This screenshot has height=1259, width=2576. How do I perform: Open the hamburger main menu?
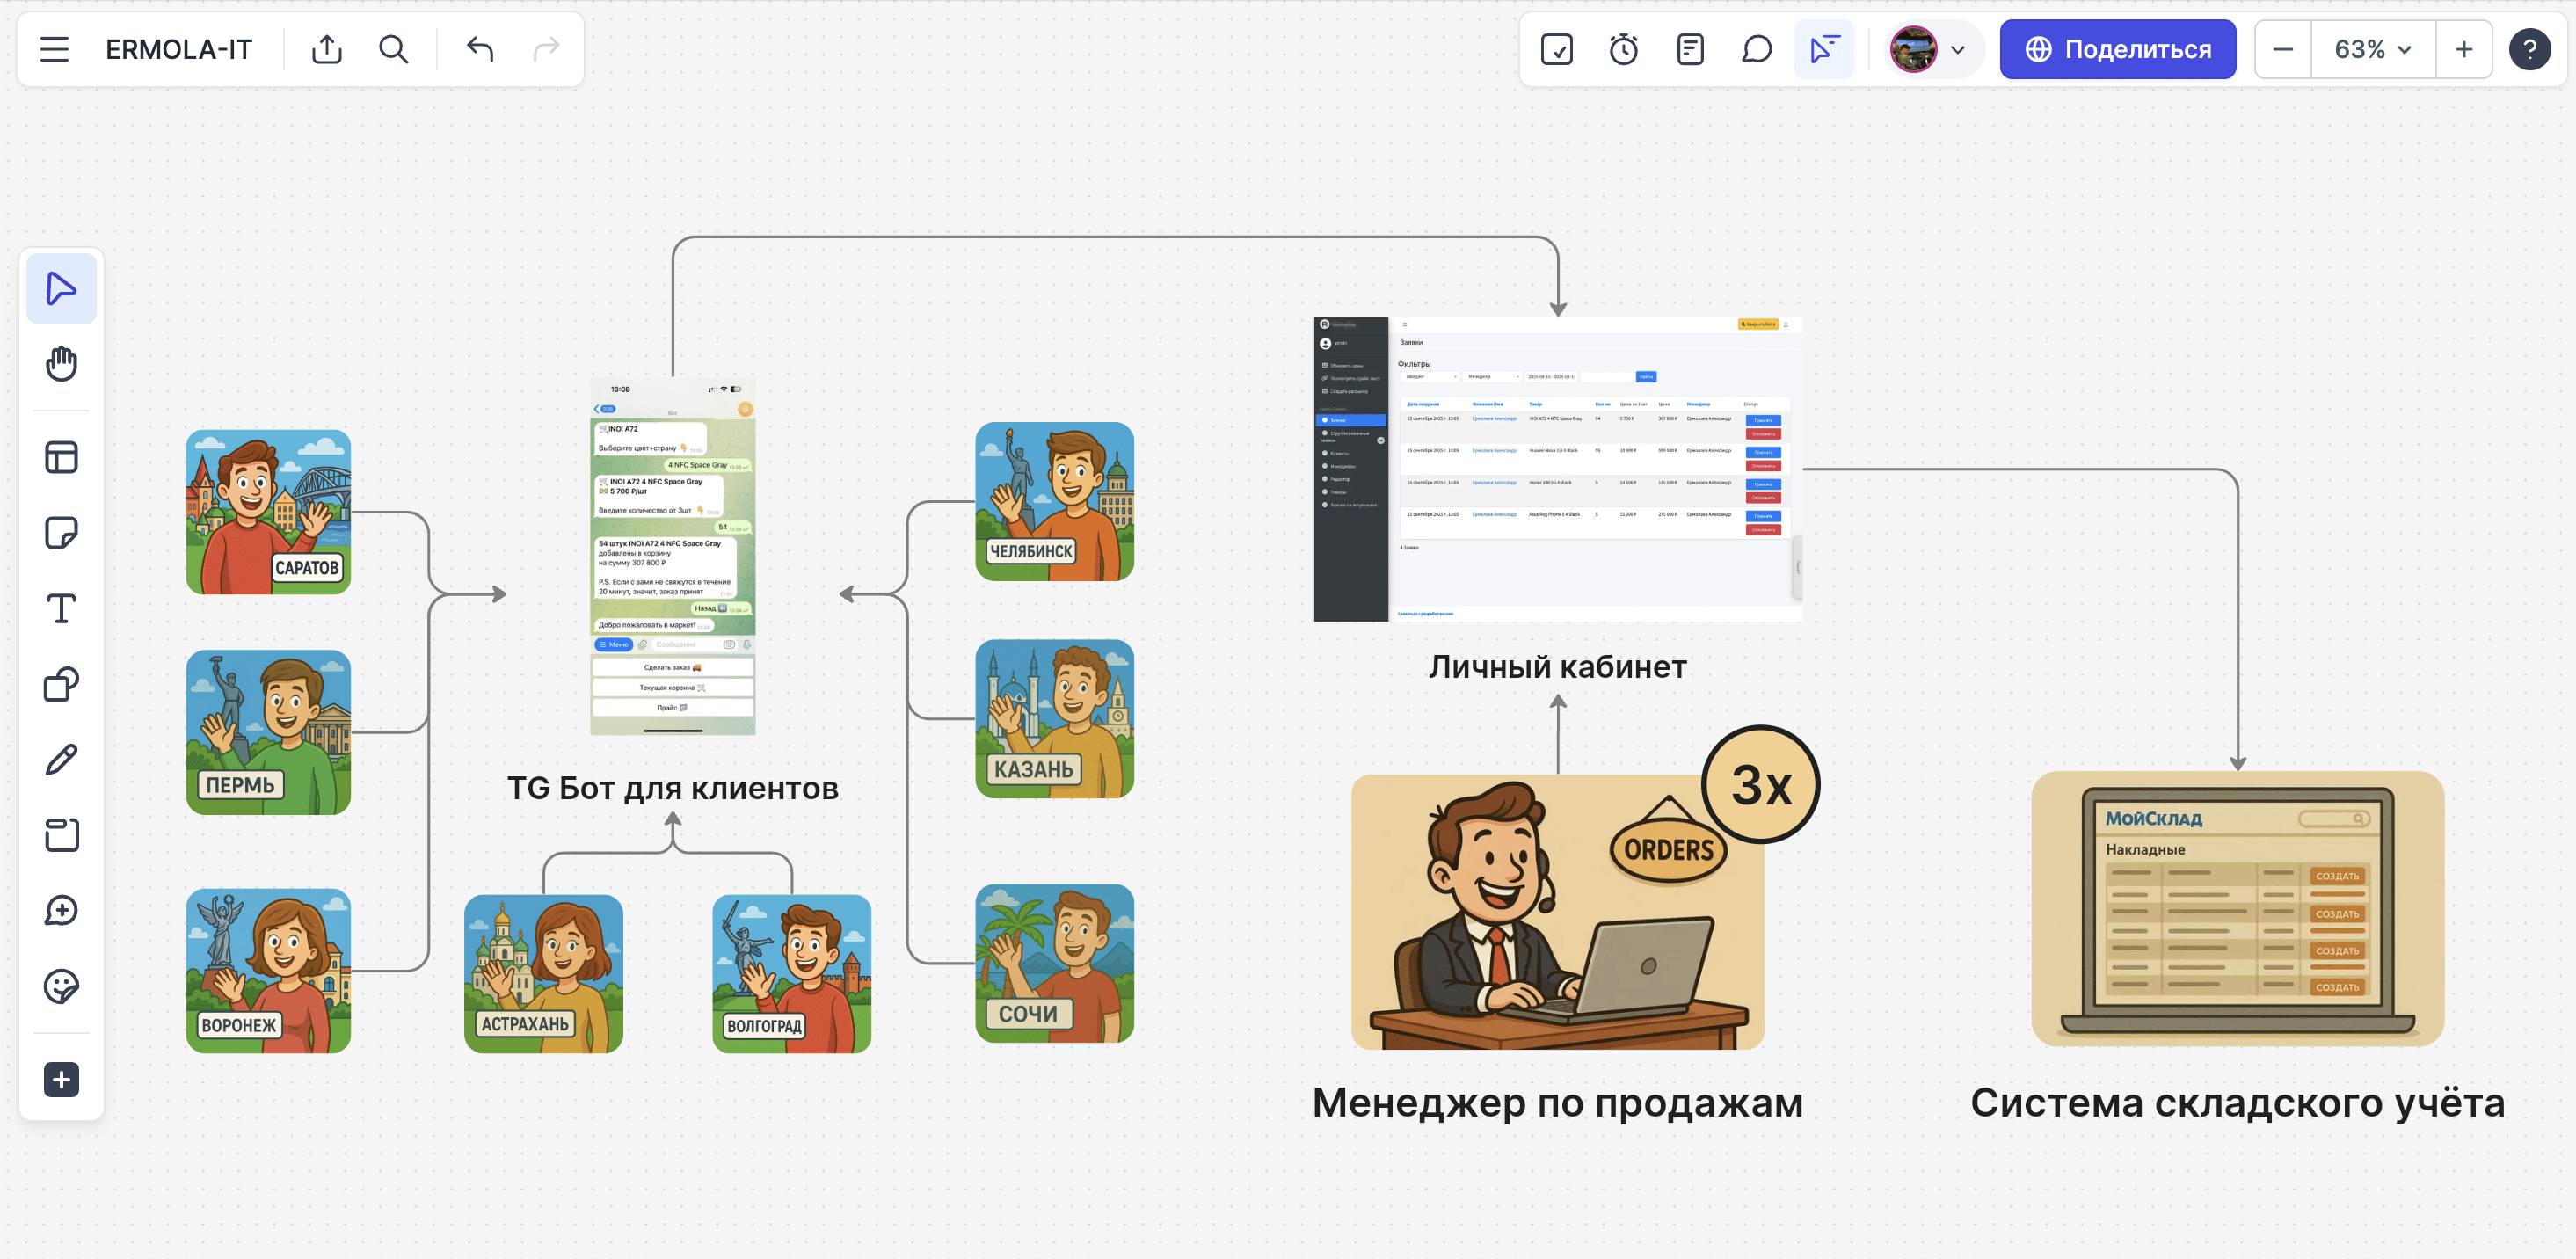(54, 49)
